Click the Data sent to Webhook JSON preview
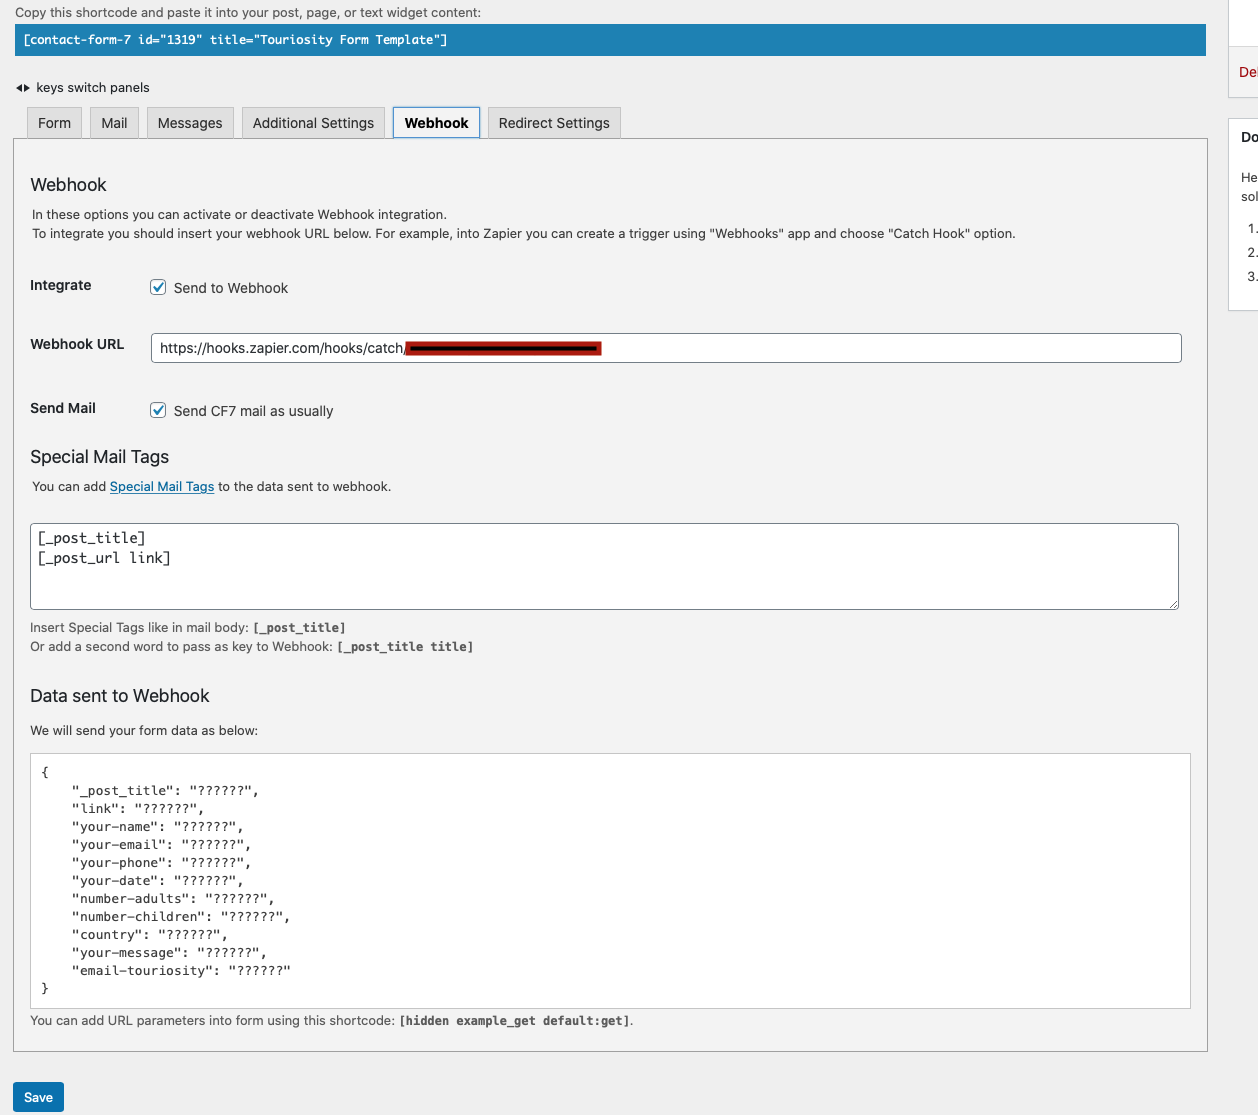 610,881
